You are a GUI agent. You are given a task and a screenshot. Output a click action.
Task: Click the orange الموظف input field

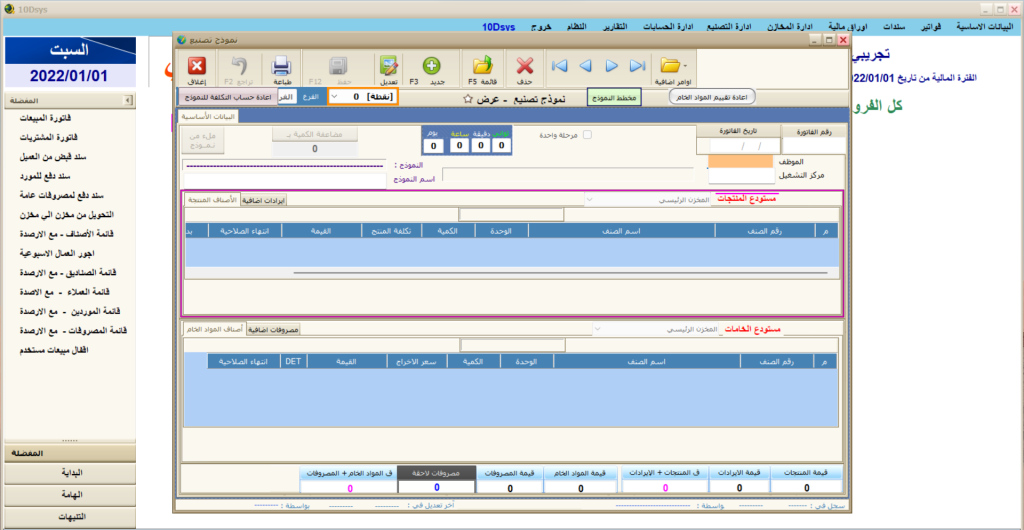(x=741, y=161)
